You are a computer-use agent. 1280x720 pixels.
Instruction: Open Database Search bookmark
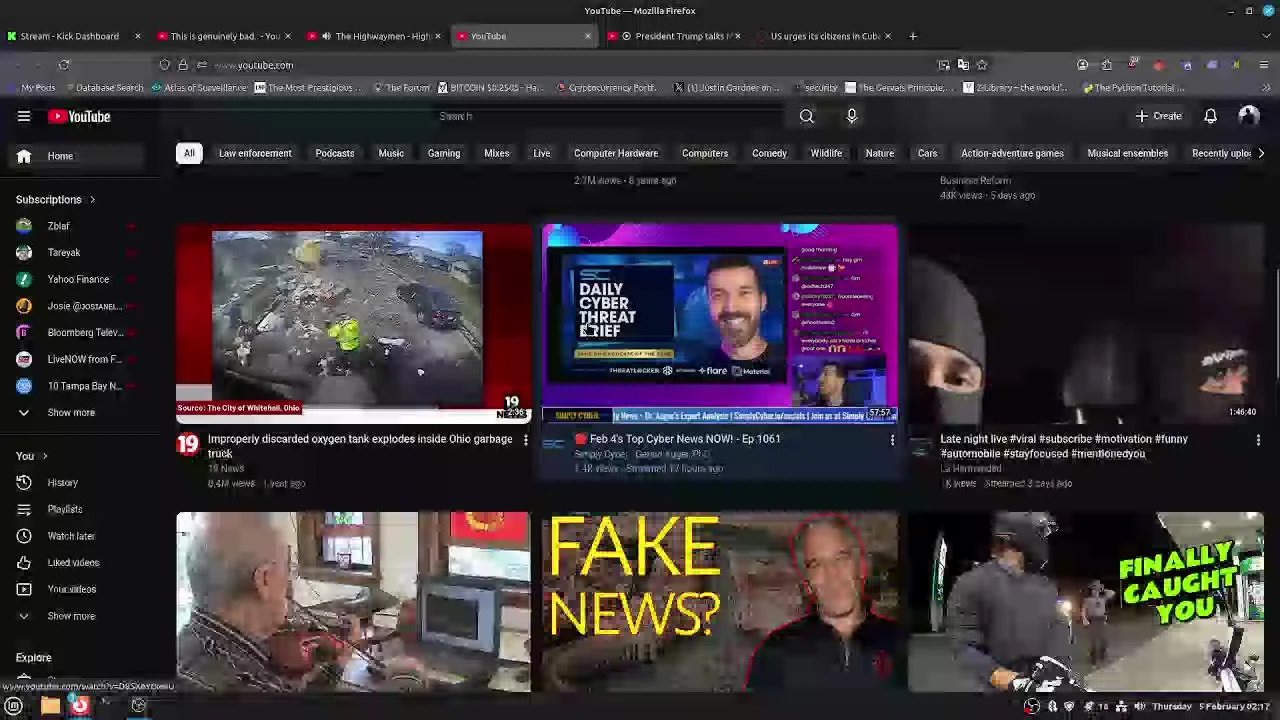pyautogui.click(x=103, y=88)
